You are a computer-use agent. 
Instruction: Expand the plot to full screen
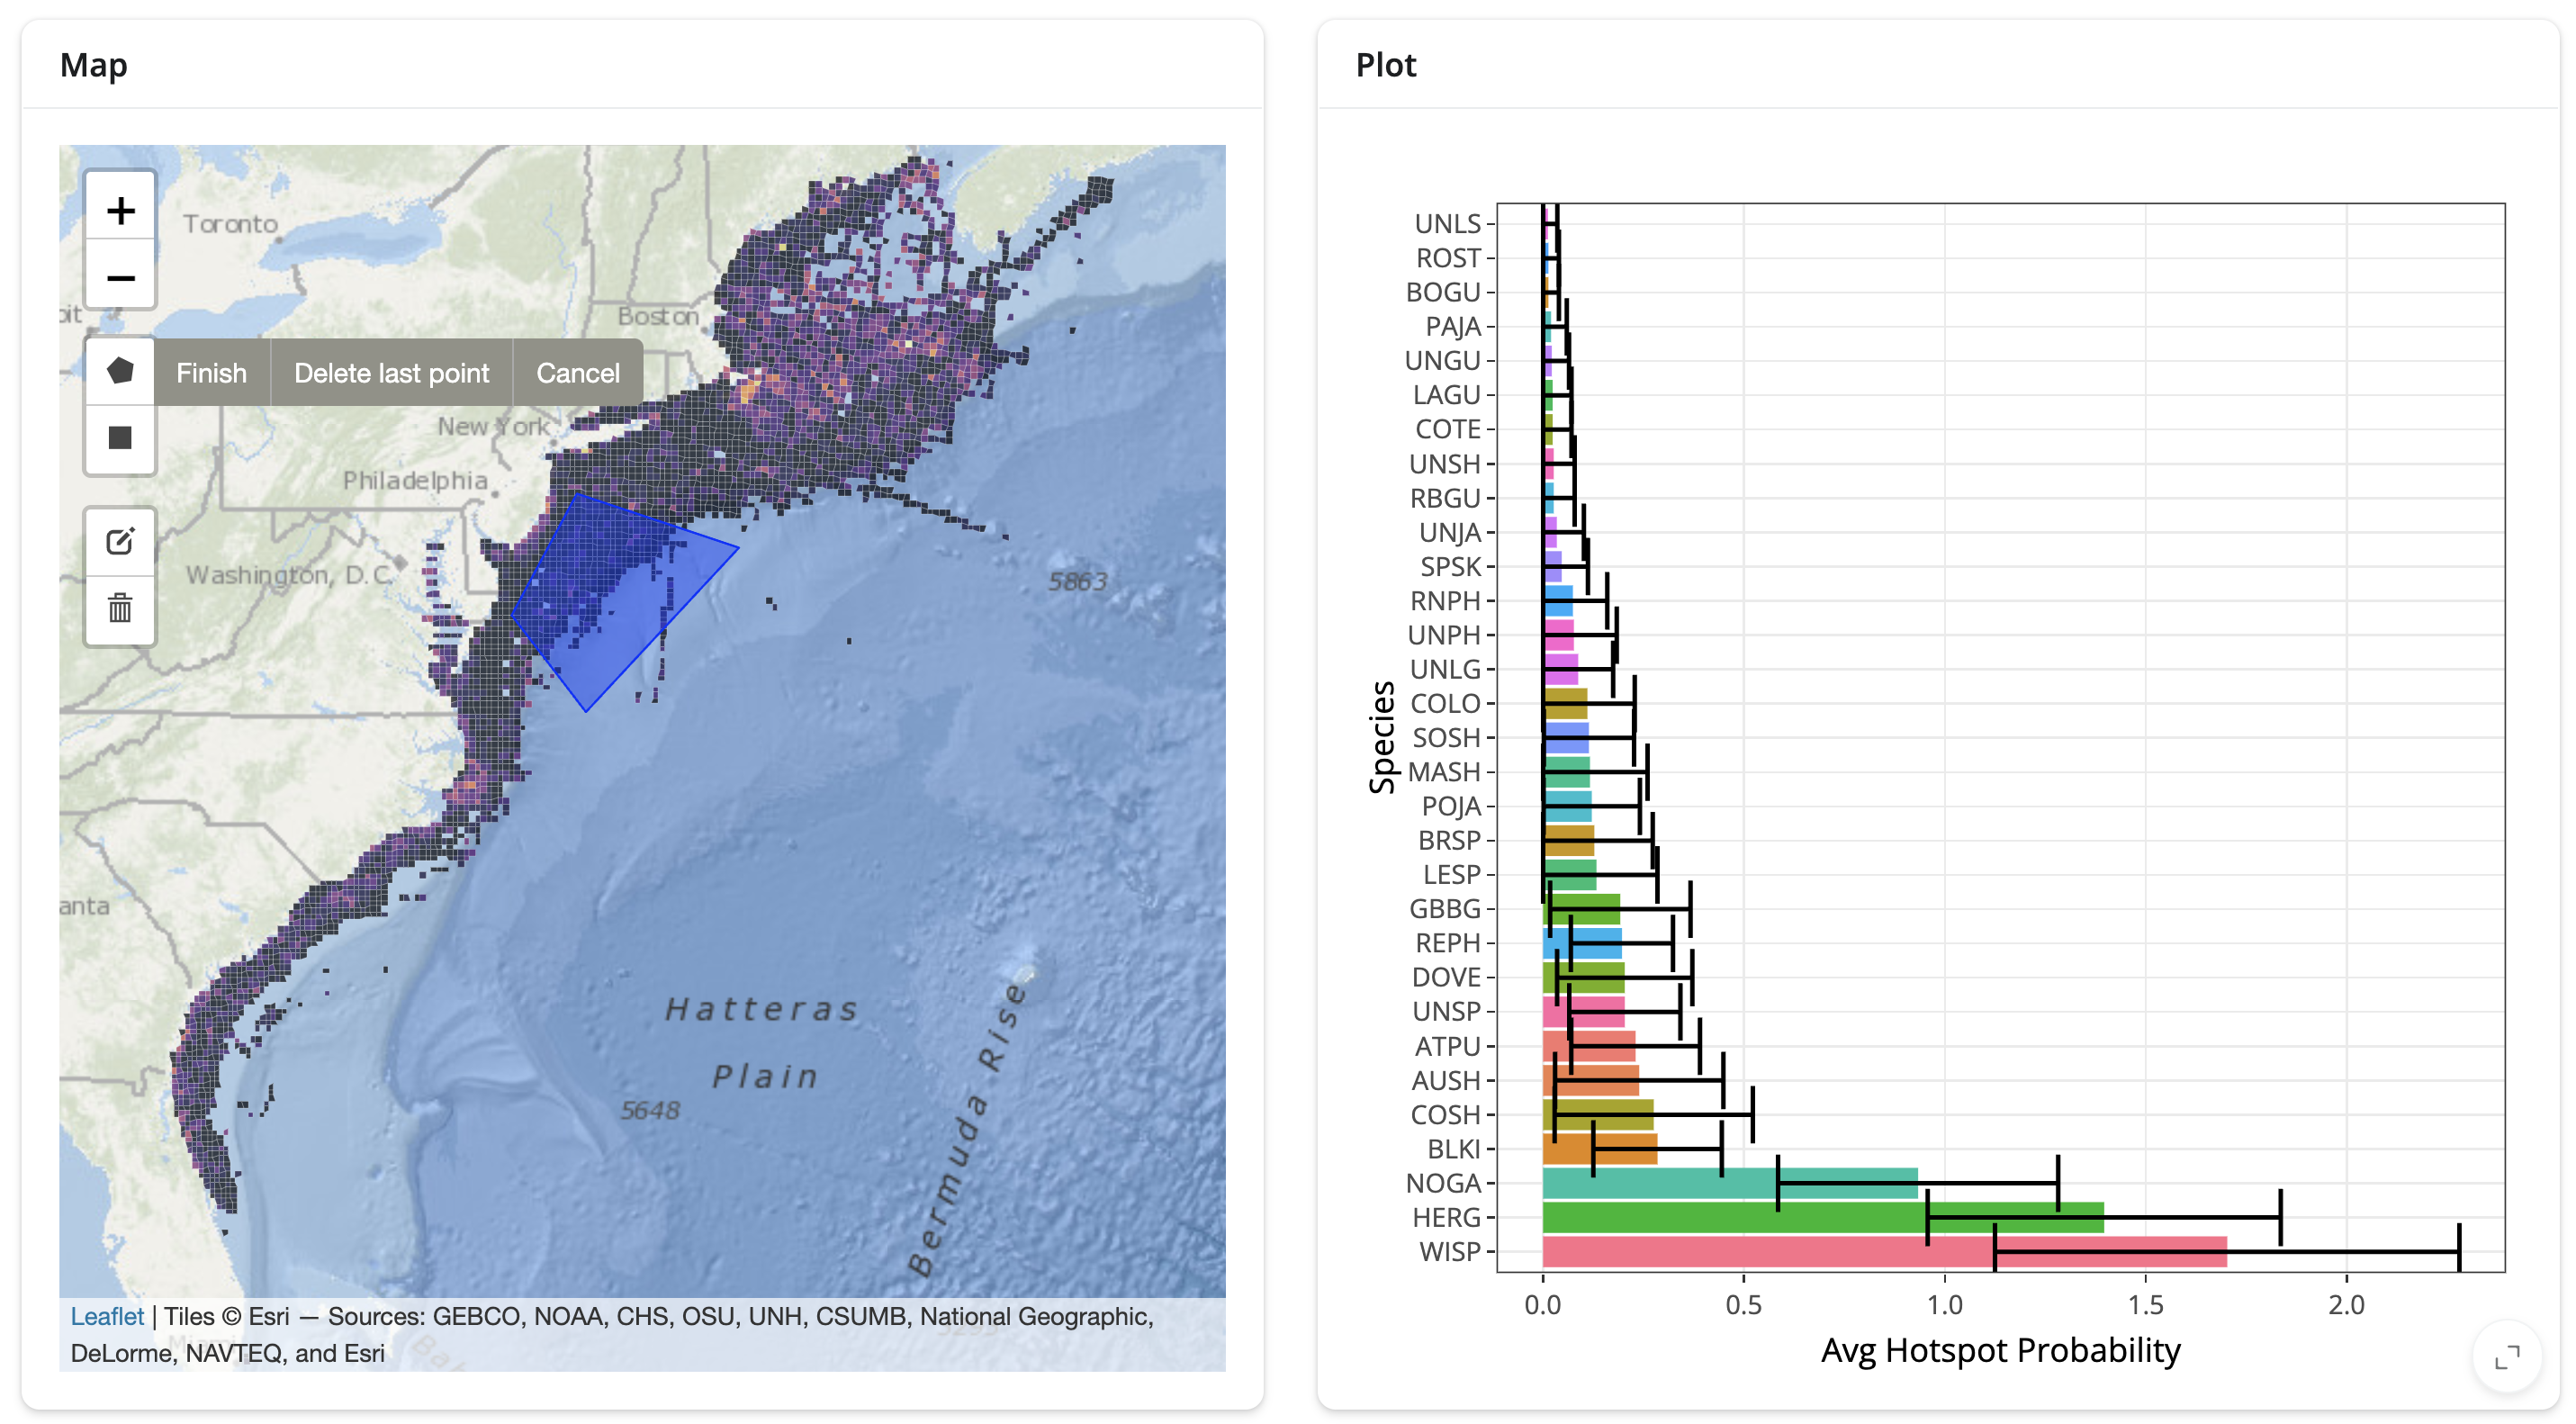click(2506, 1358)
